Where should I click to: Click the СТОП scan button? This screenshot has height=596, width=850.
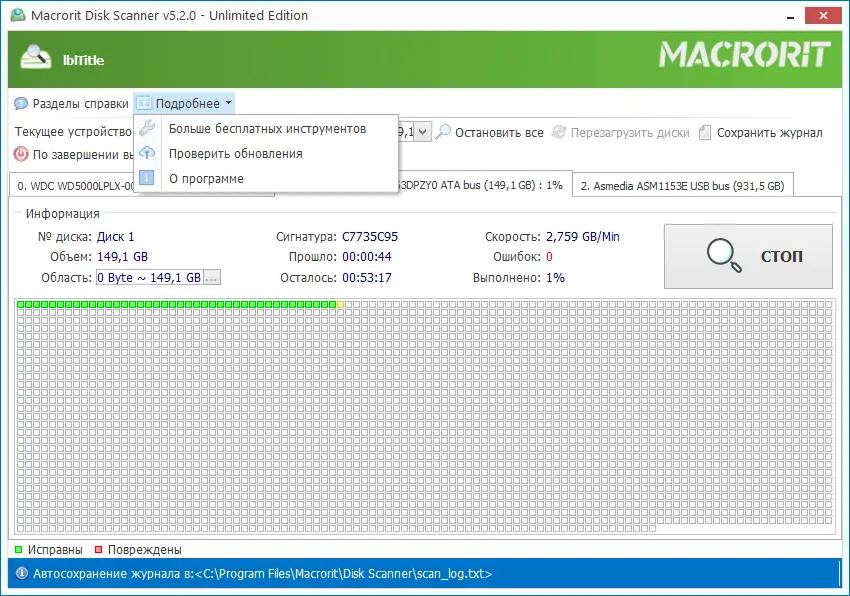click(748, 256)
